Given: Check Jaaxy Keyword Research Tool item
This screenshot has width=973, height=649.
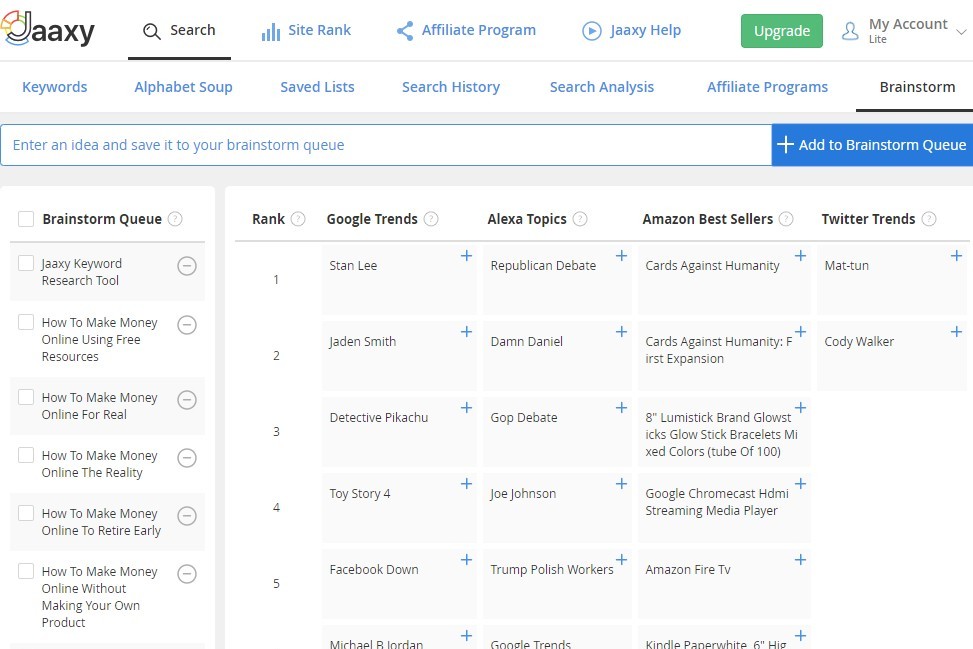Looking at the screenshot, I should pos(26,263).
